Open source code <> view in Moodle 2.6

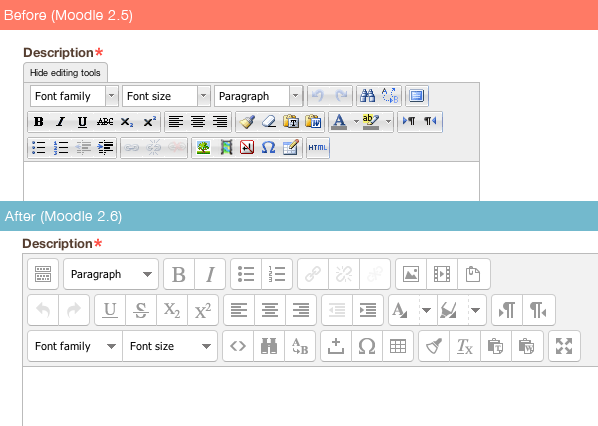pyautogui.click(x=238, y=346)
